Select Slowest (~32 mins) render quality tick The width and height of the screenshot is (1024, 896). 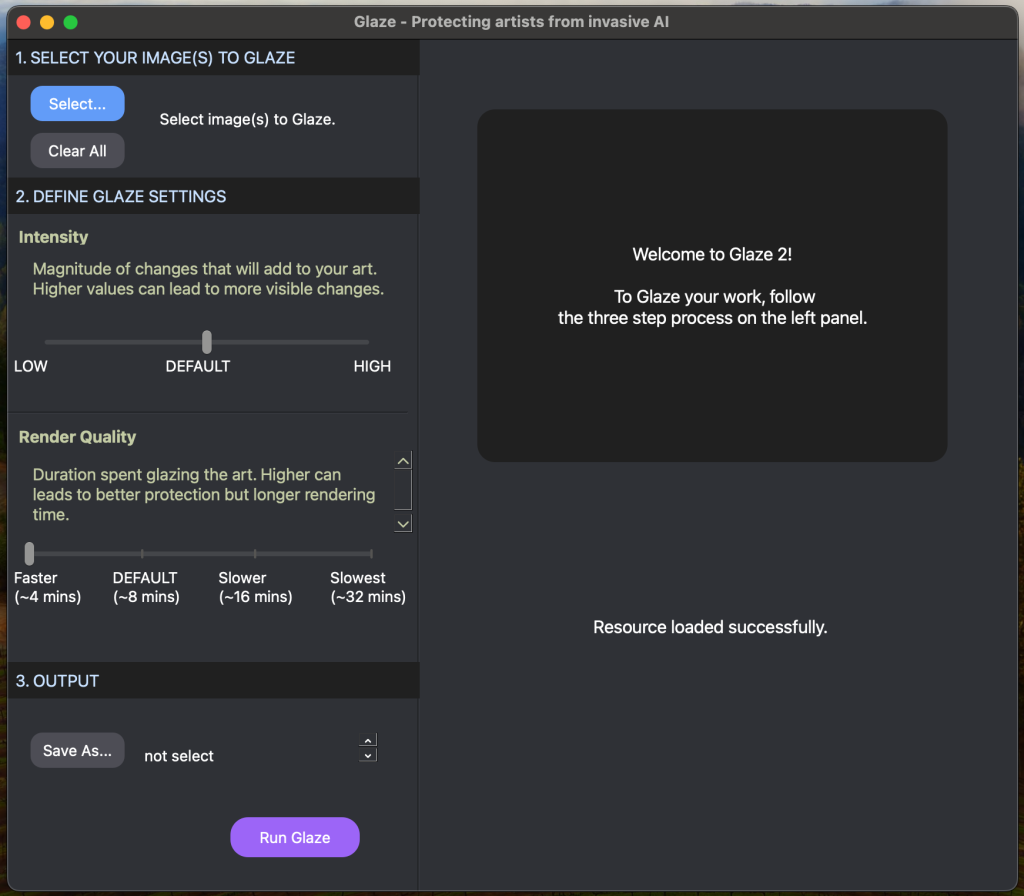pyautogui.click(x=370, y=553)
